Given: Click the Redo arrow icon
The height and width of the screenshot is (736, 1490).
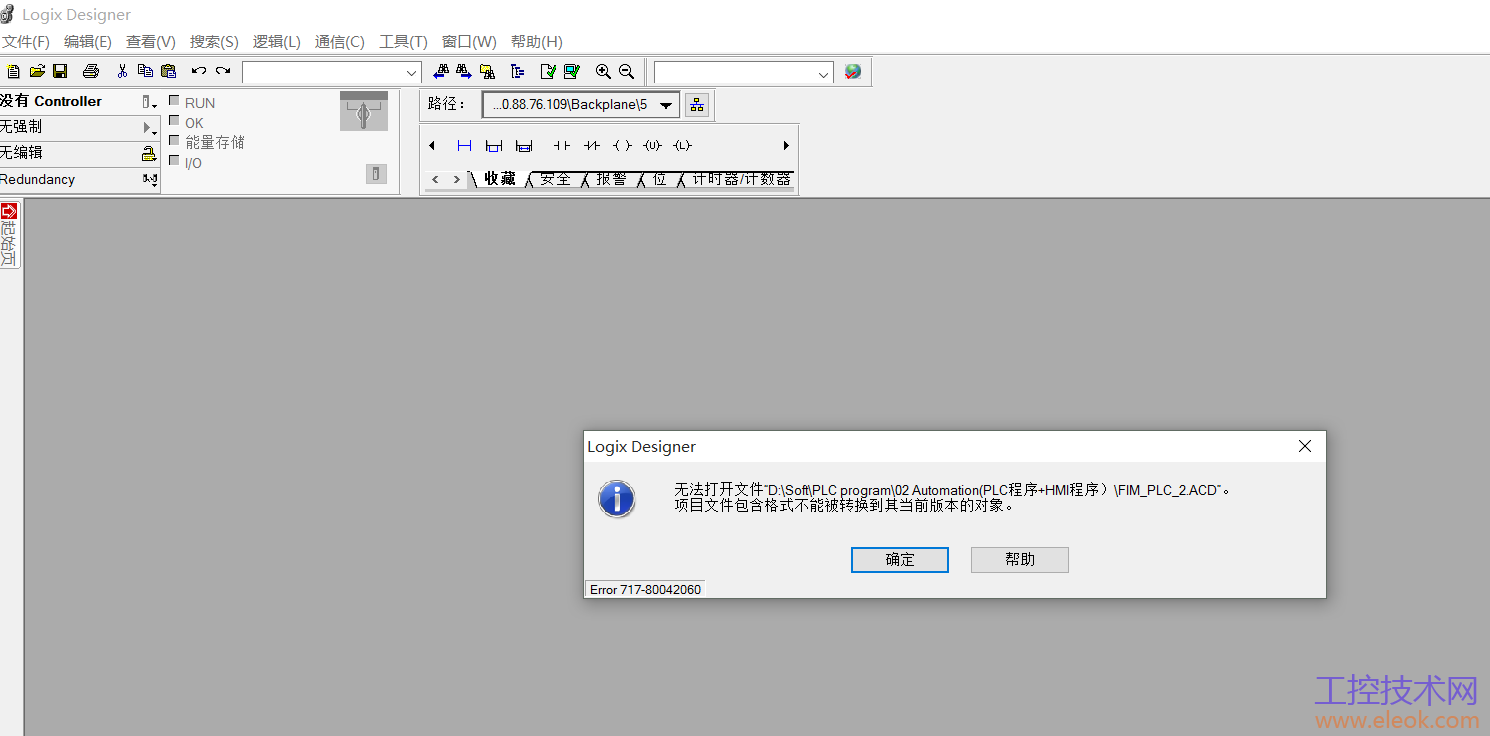Looking at the screenshot, I should (223, 71).
